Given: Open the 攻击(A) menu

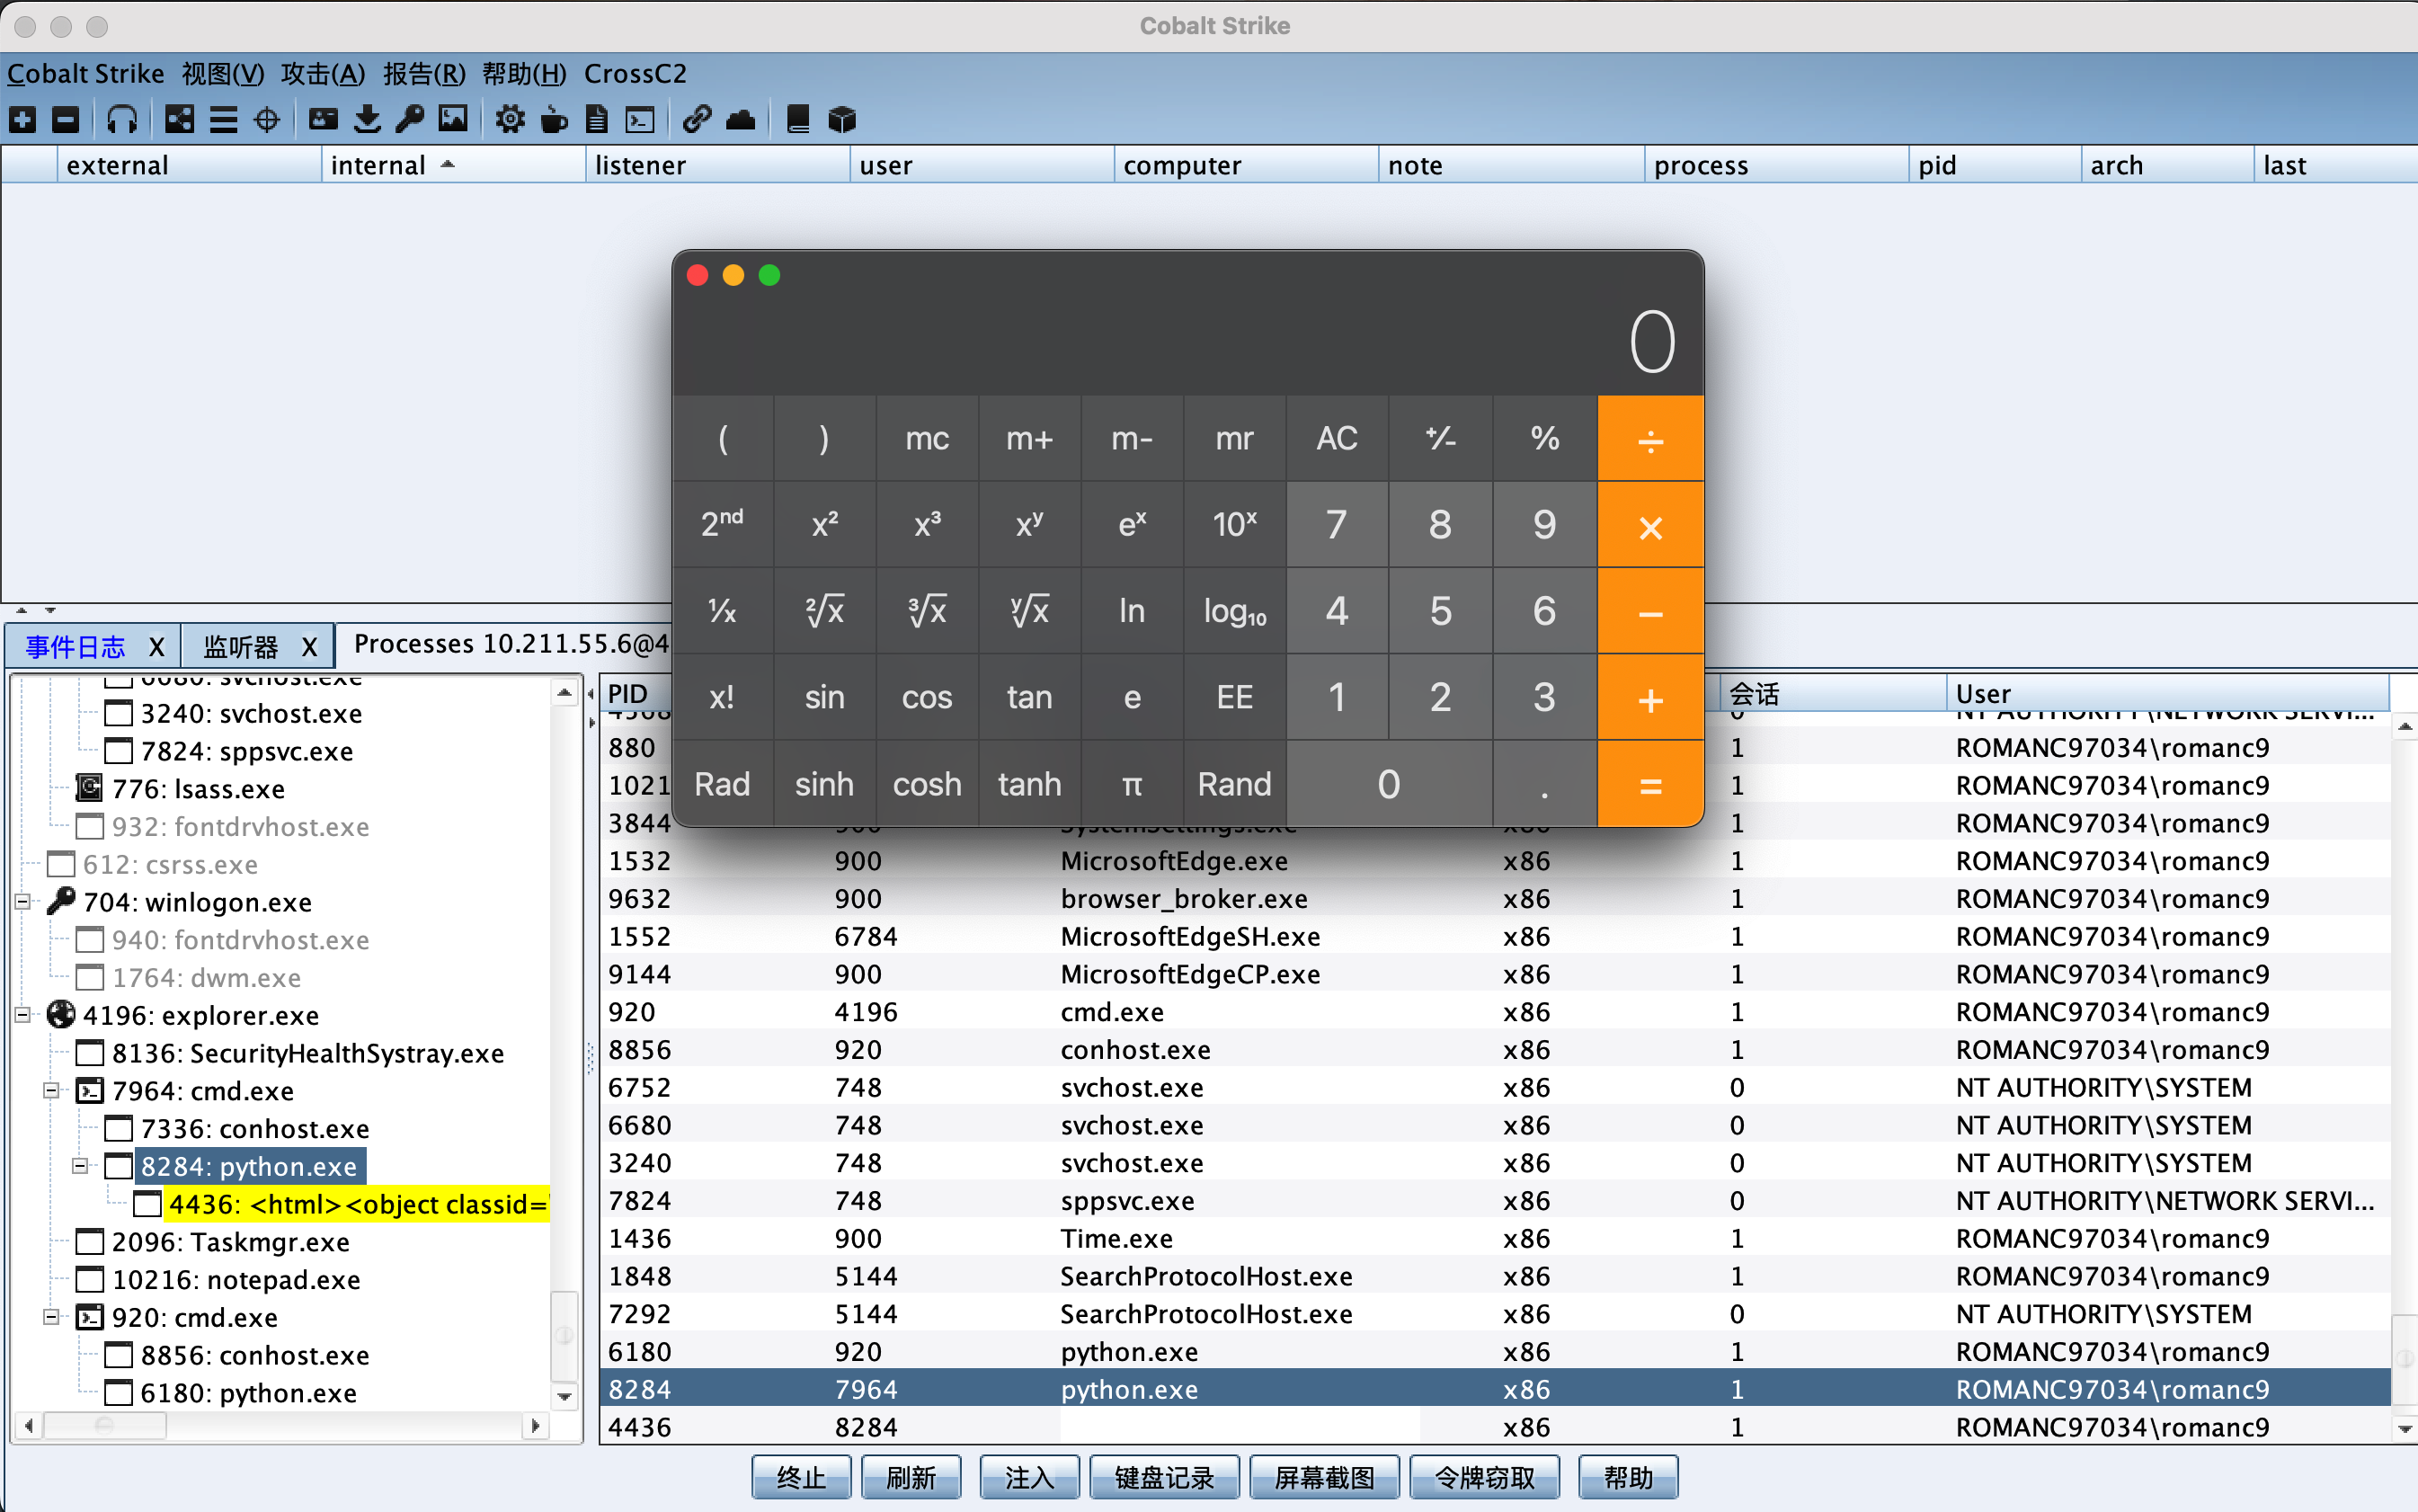Looking at the screenshot, I should coord(323,74).
